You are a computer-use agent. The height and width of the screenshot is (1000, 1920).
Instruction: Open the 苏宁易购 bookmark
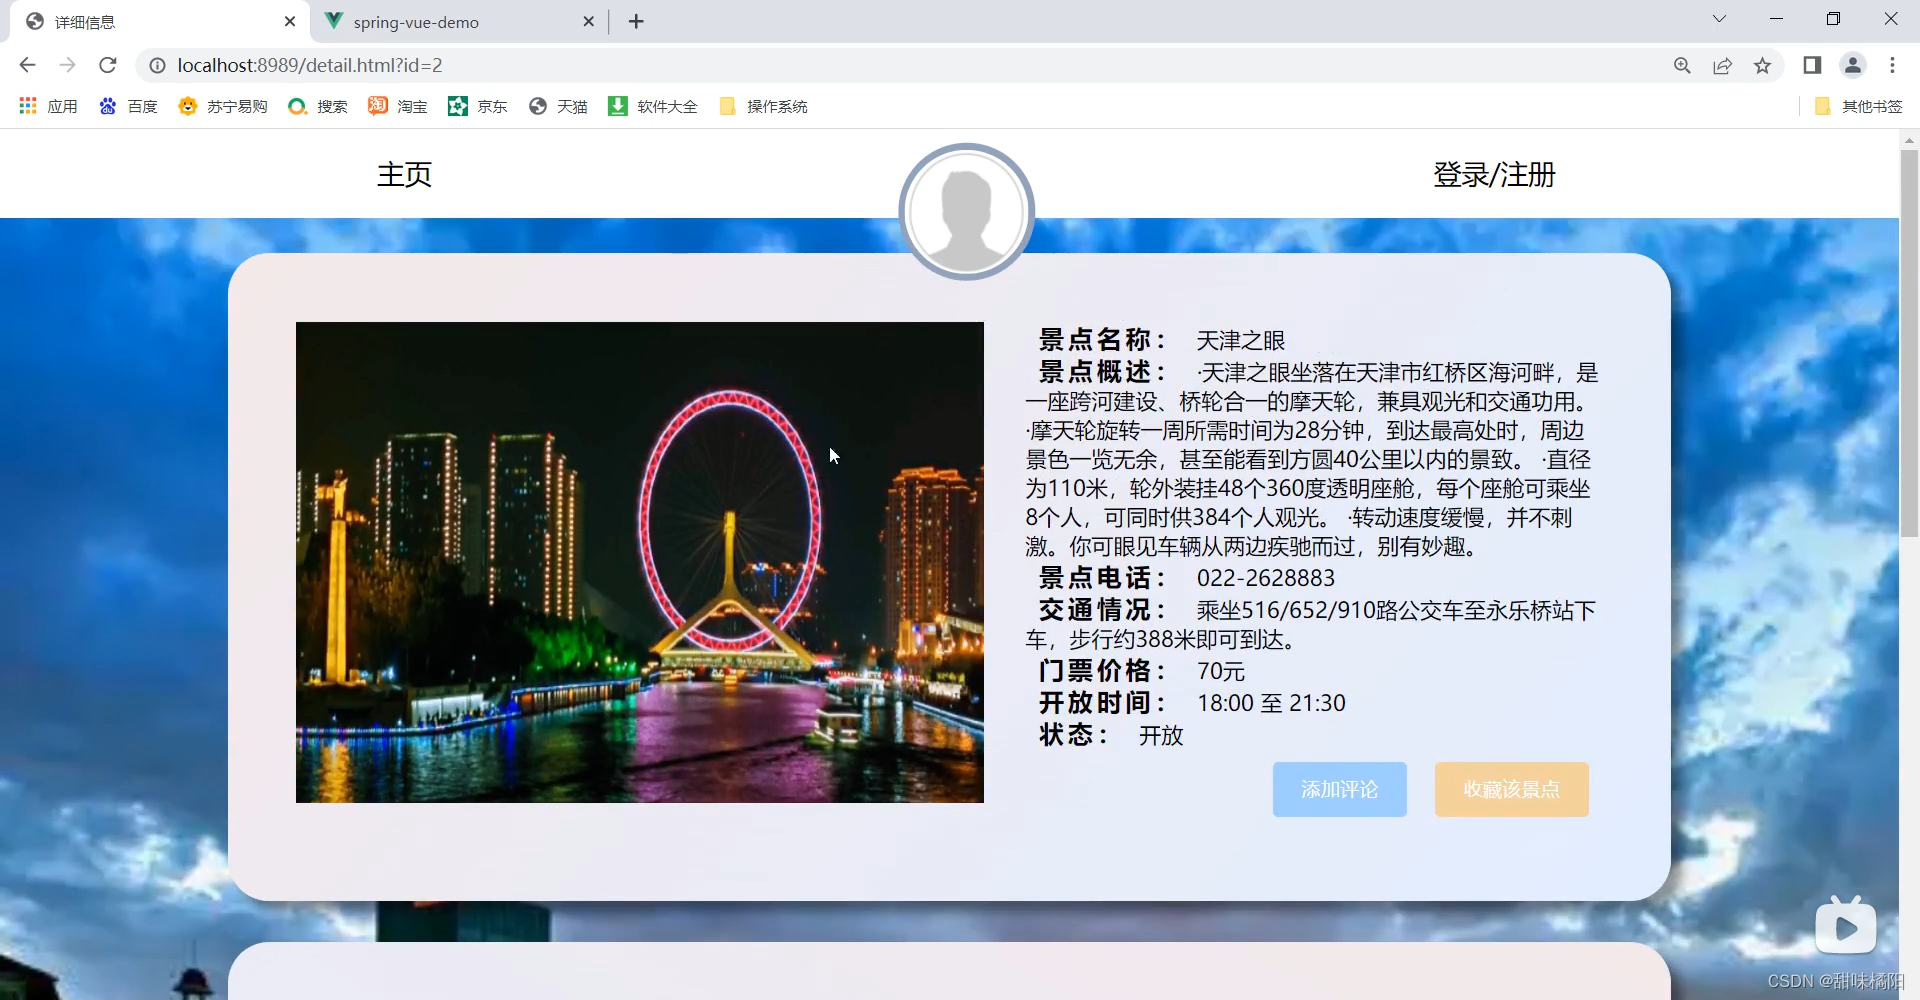[x=223, y=106]
